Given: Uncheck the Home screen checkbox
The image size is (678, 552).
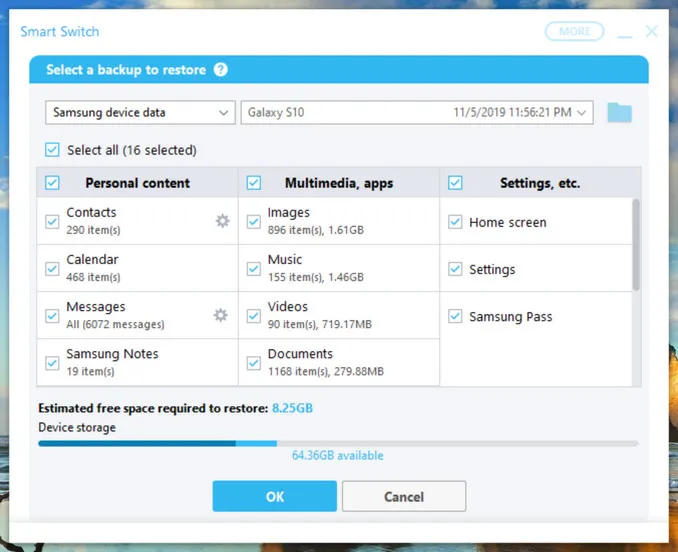Looking at the screenshot, I should (455, 222).
